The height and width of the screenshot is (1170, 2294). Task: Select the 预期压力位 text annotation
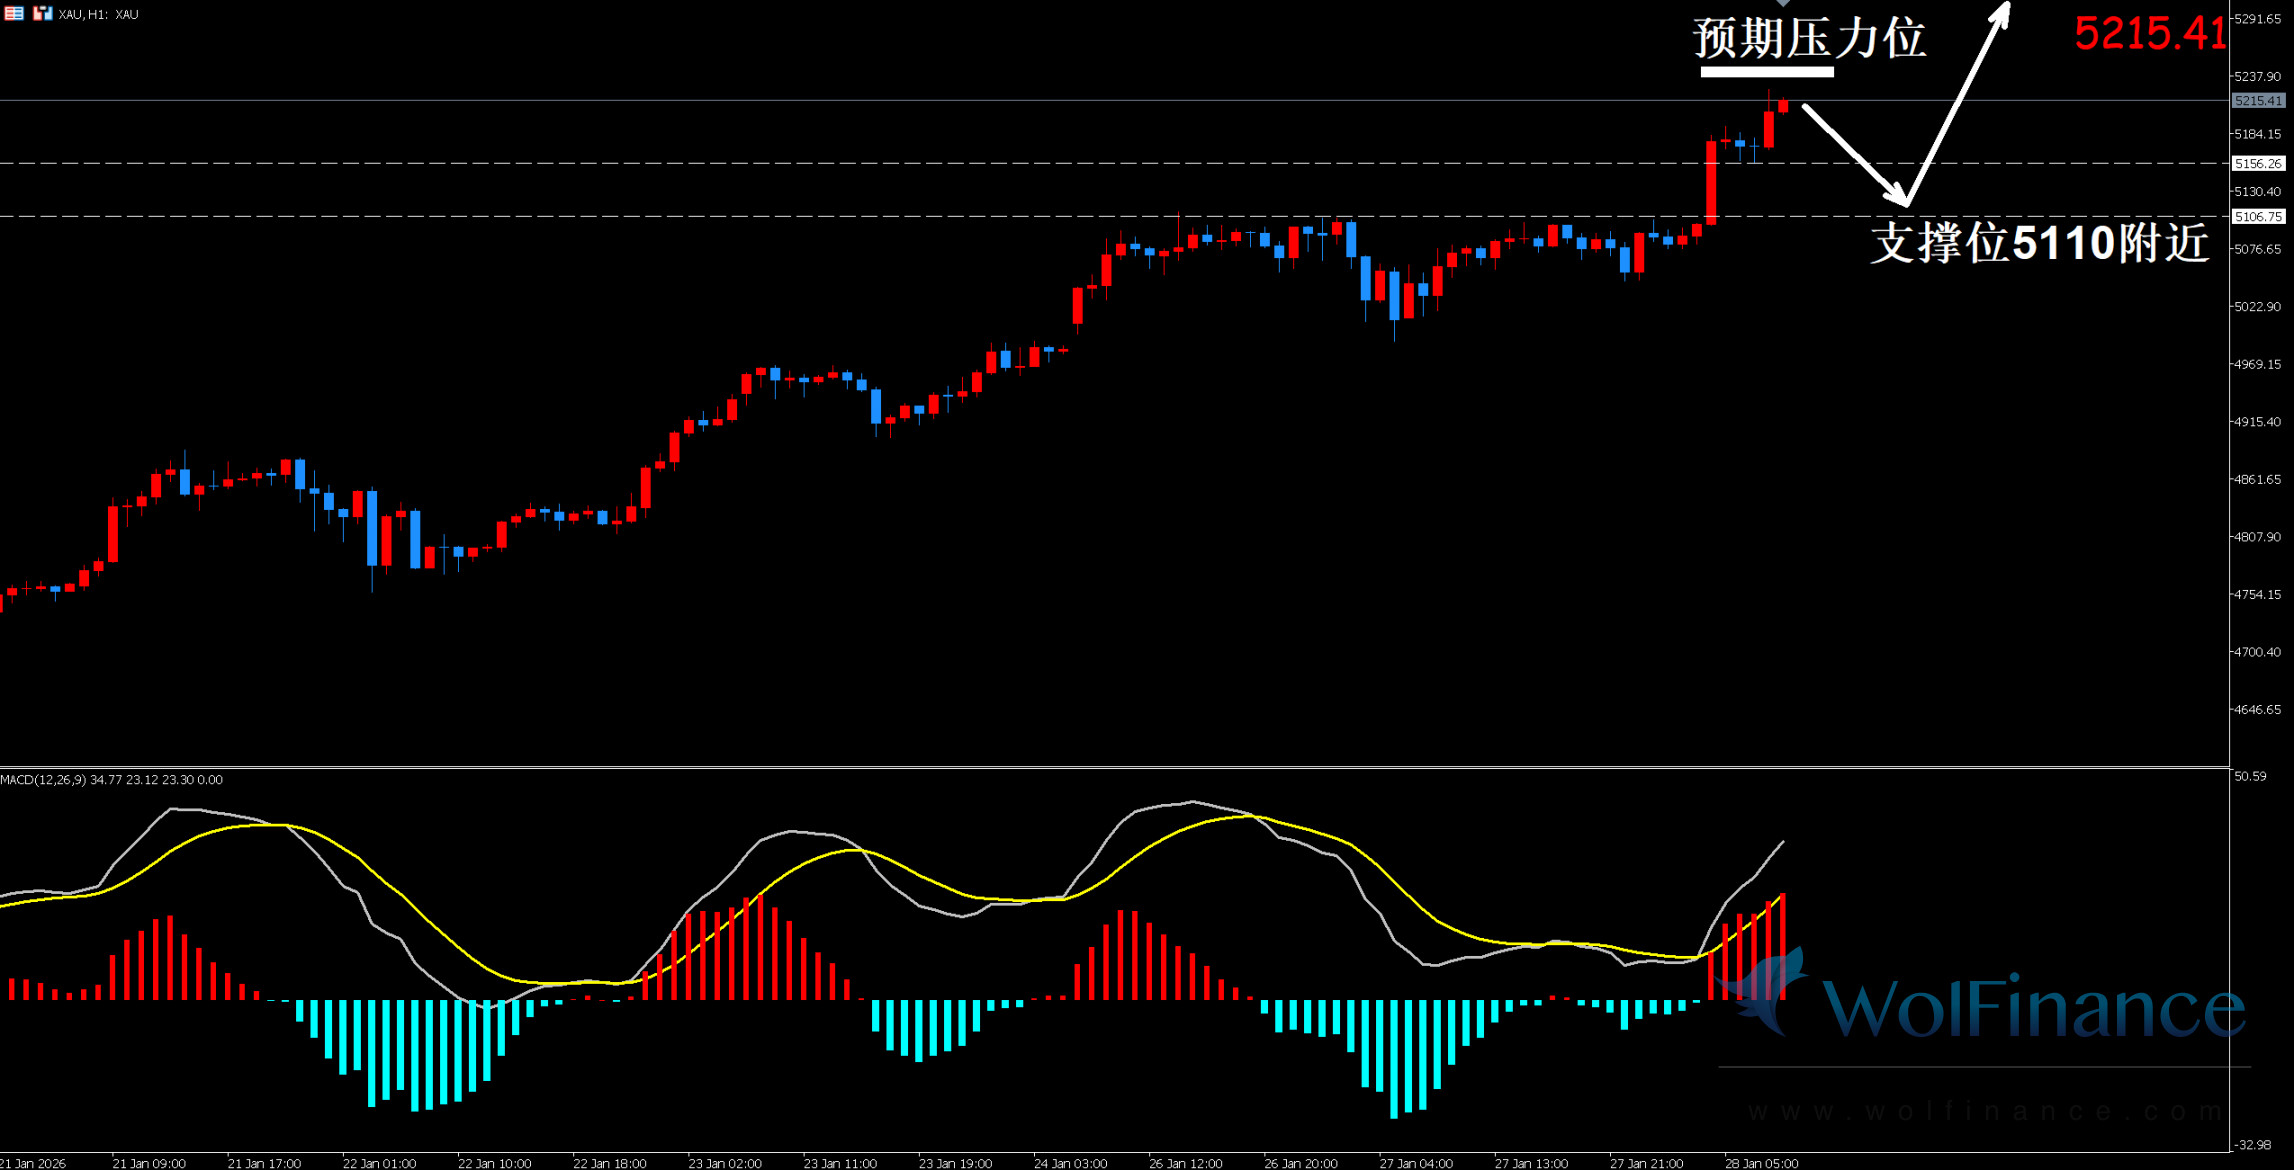tap(1809, 38)
